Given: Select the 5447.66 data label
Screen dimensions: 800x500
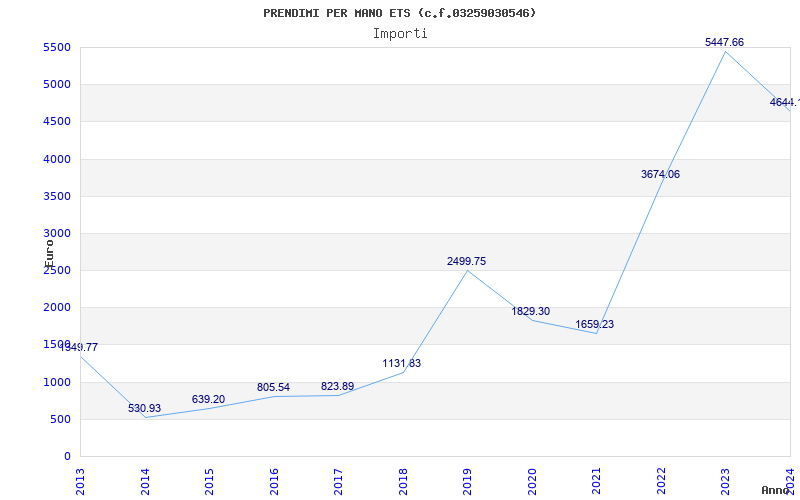Looking at the screenshot, I should (724, 42).
